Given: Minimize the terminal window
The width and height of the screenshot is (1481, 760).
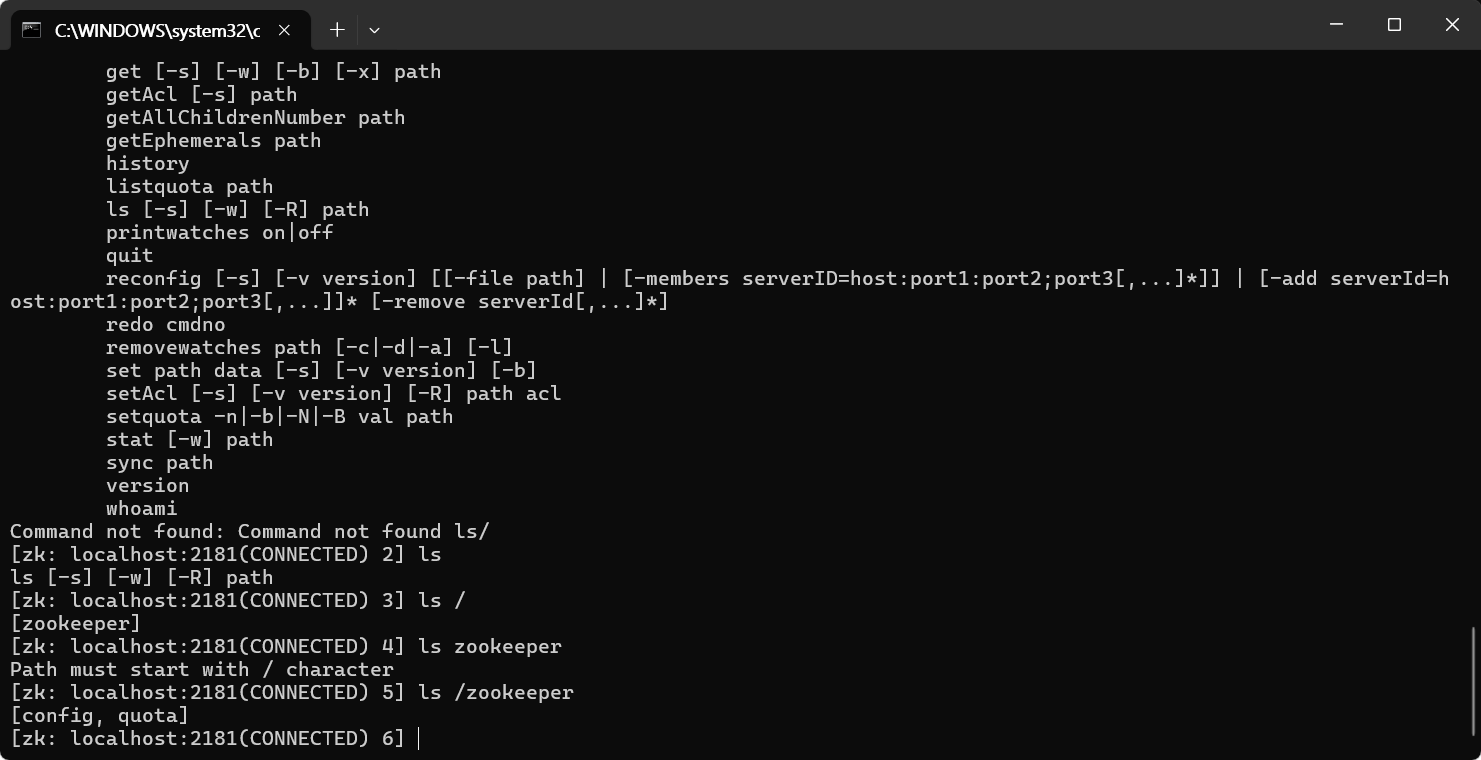Looking at the screenshot, I should click(1337, 25).
